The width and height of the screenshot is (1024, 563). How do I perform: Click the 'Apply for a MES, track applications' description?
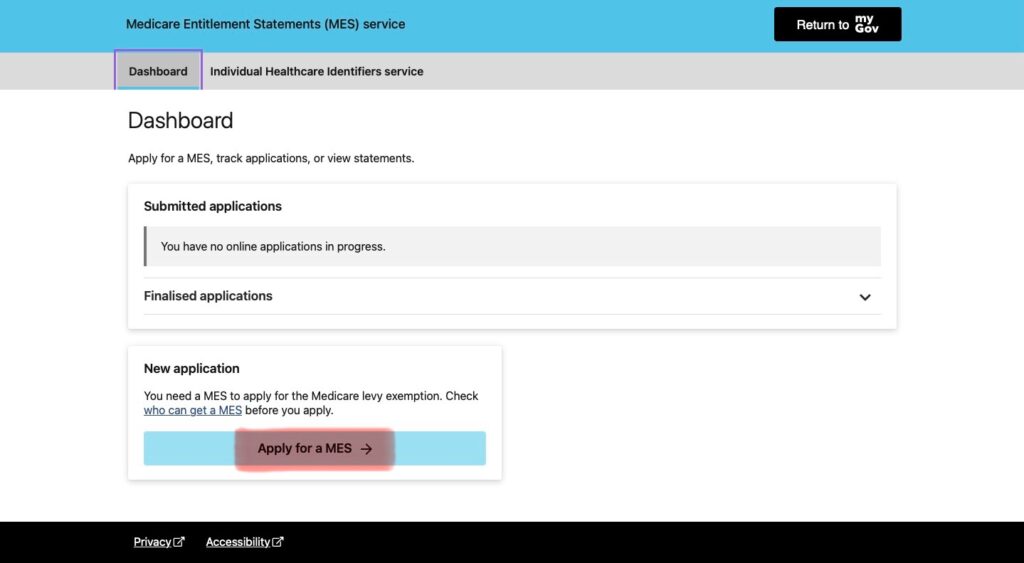point(271,158)
